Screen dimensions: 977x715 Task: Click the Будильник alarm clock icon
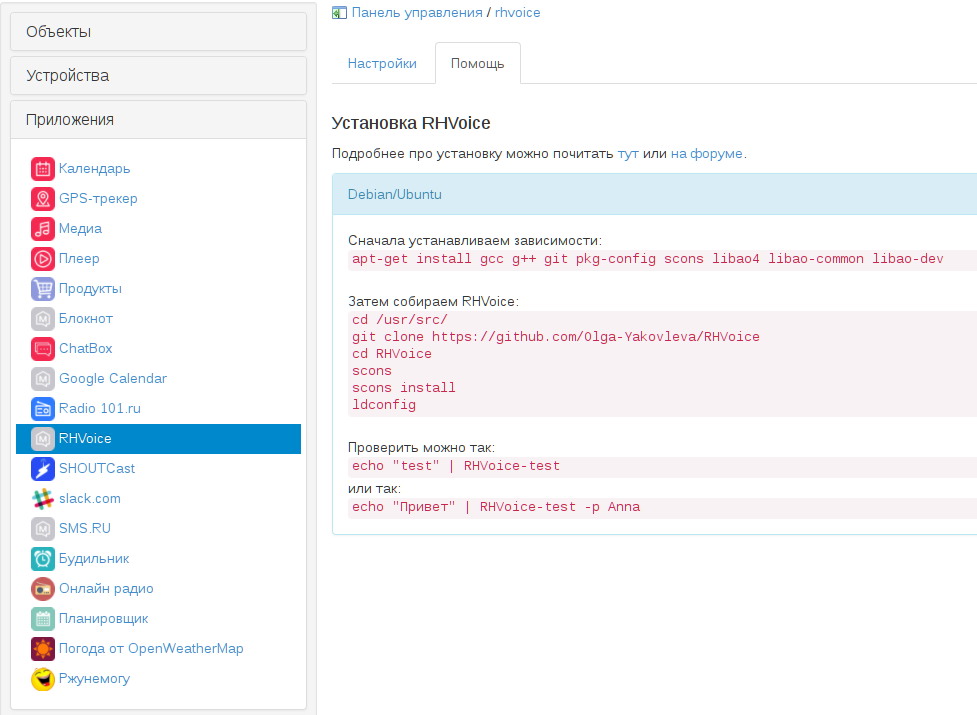point(42,559)
